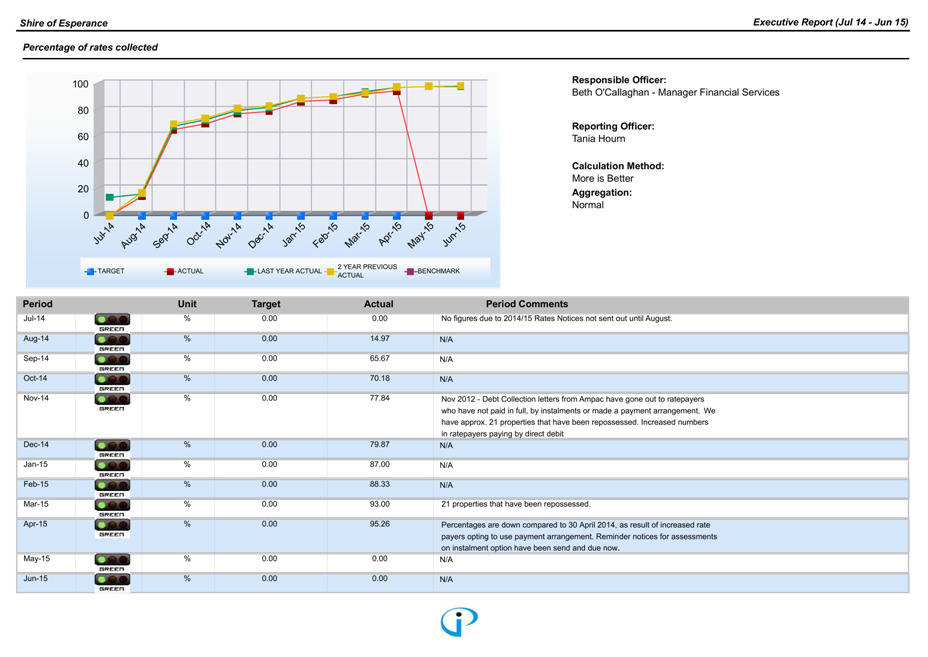Click the Feb-15 green status icon
This screenshot has height=657, width=928.
[112, 486]
